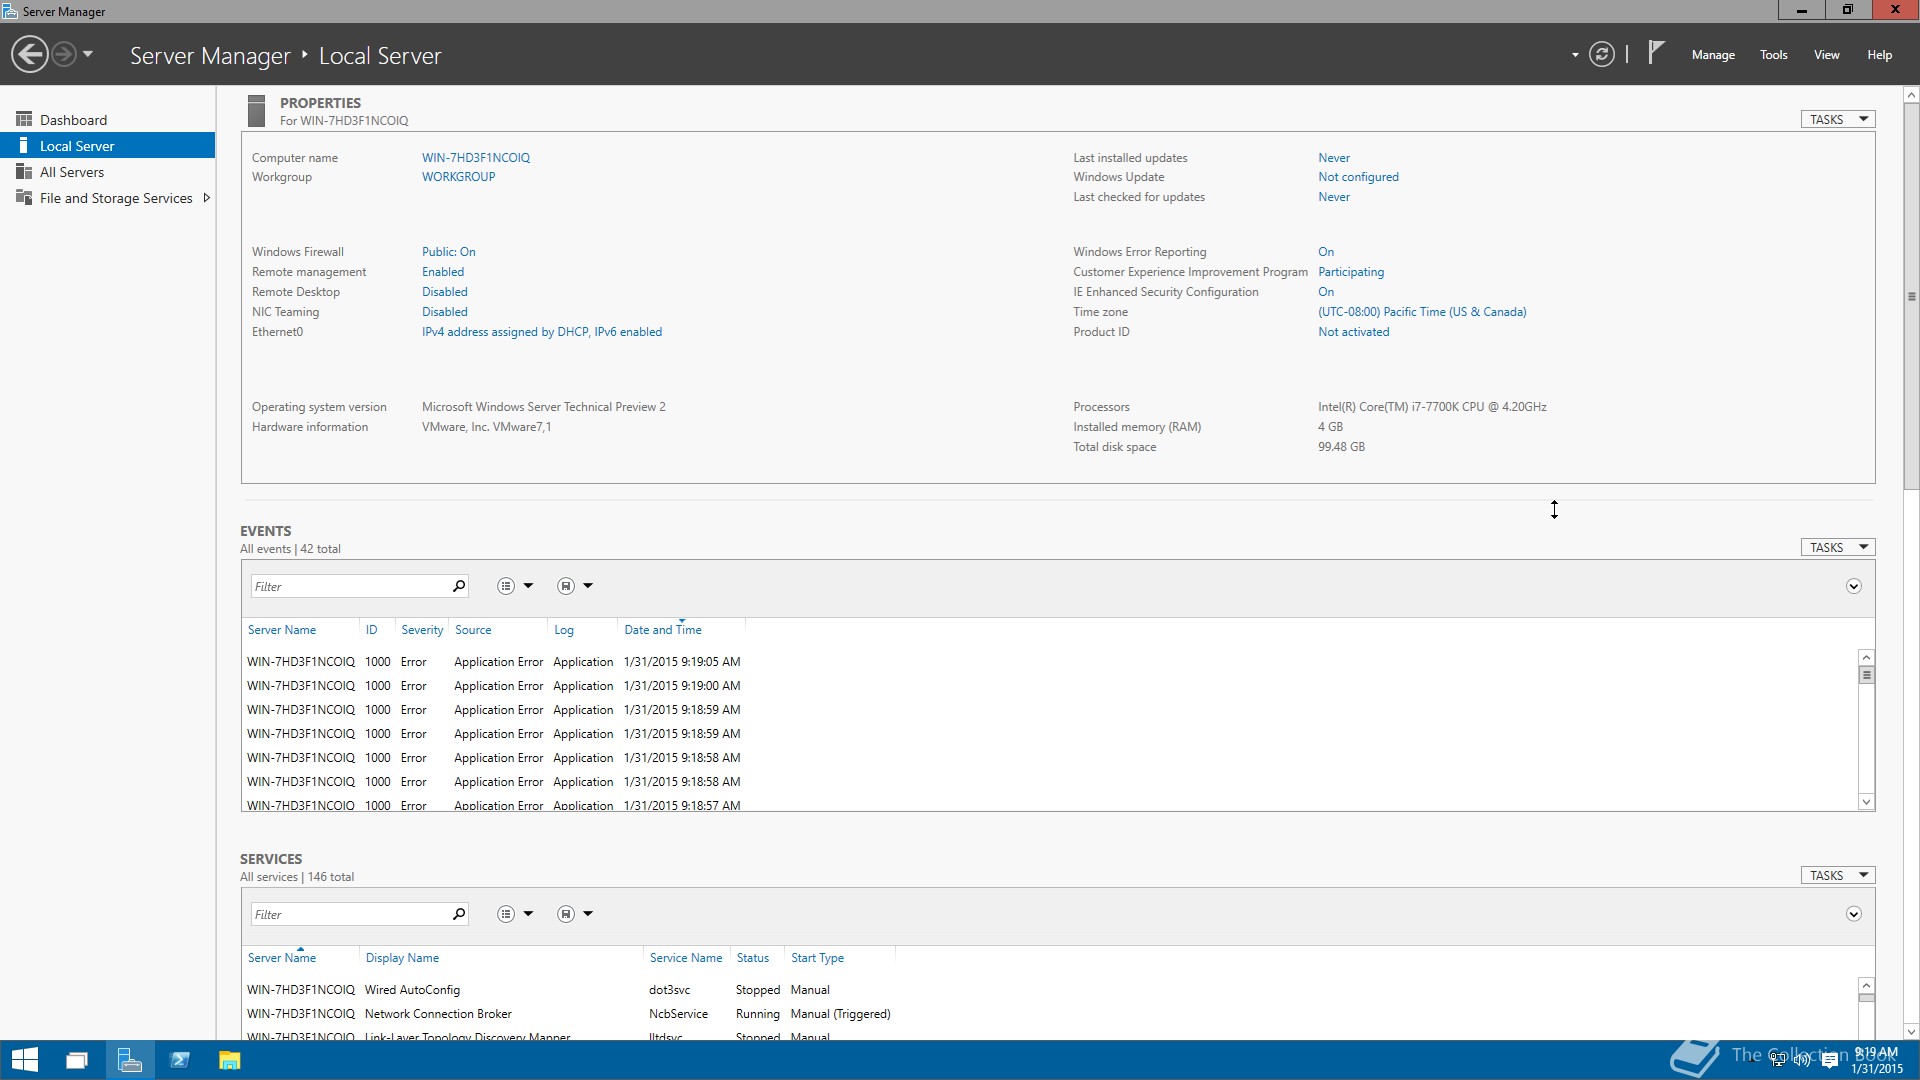
Task: Sort events by Server Name column
Action: (x=282, y=629)
